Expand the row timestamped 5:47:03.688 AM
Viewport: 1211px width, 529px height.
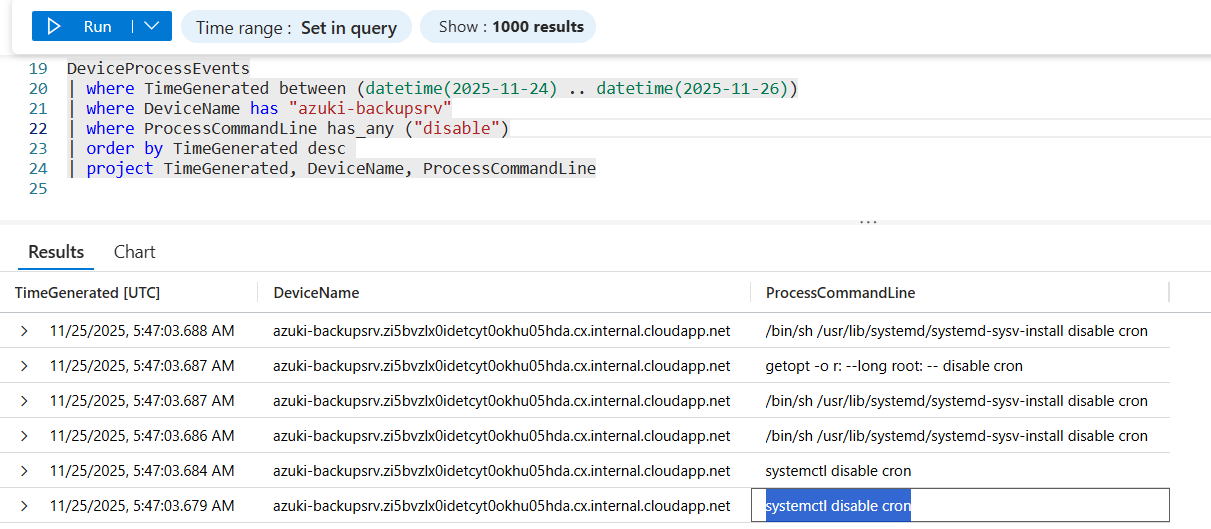point(24,331)
